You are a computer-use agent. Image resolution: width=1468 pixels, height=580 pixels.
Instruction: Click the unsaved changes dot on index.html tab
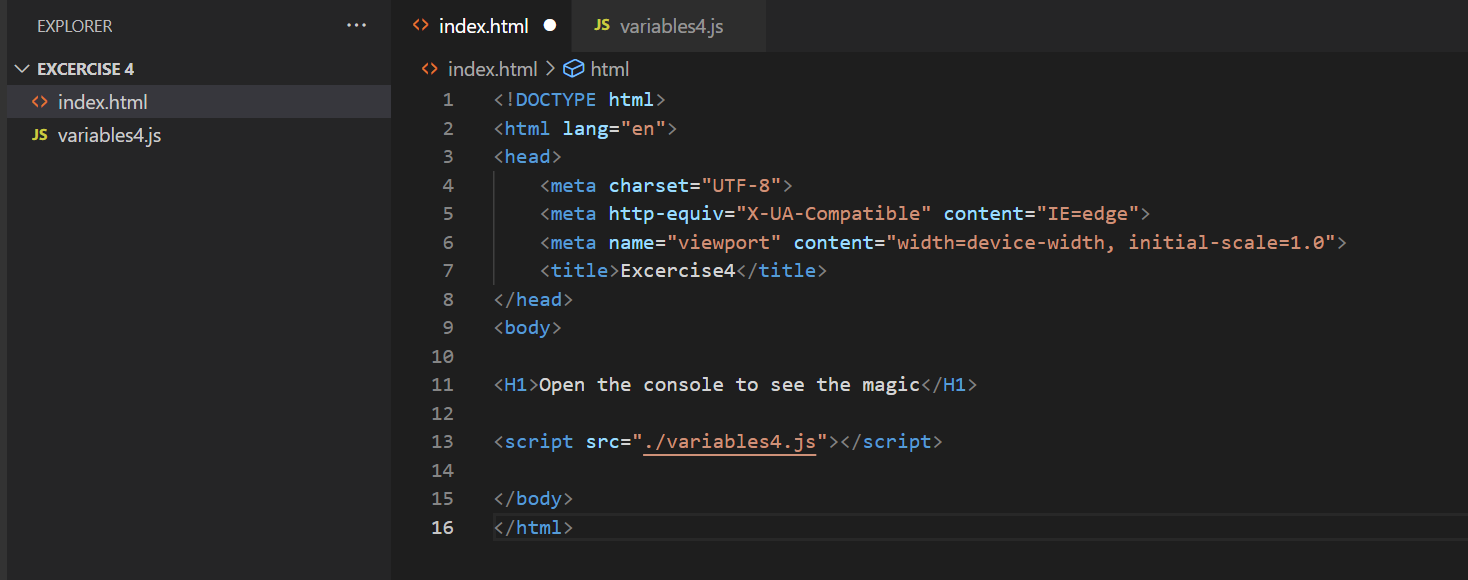[549, 25]
